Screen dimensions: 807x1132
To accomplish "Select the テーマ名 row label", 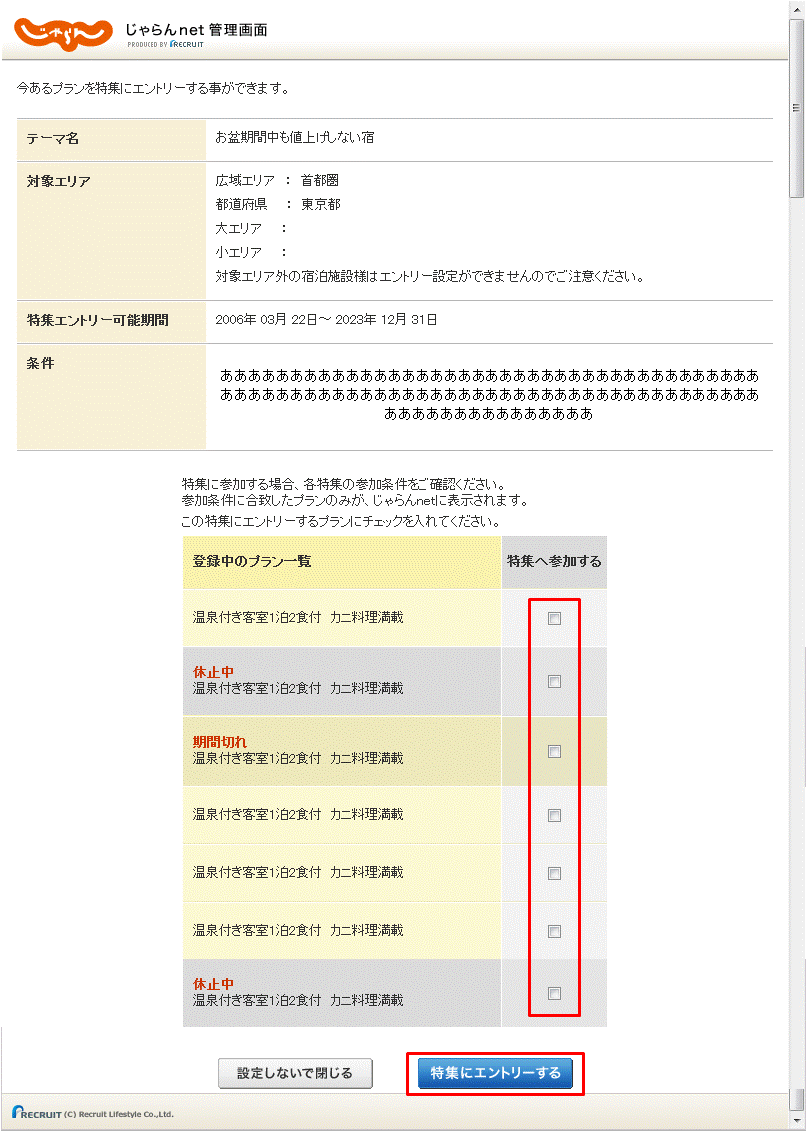I will 50,140.
